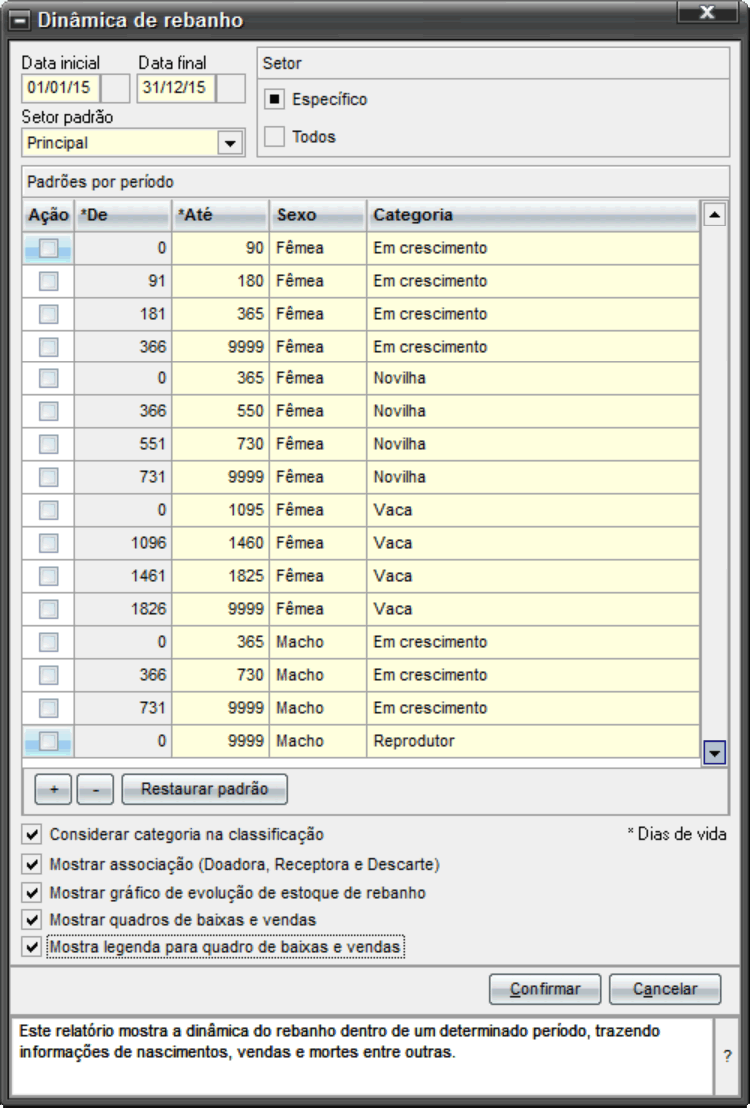Add a new period row with plus button
750x1108 pixels.
[53, 789]
